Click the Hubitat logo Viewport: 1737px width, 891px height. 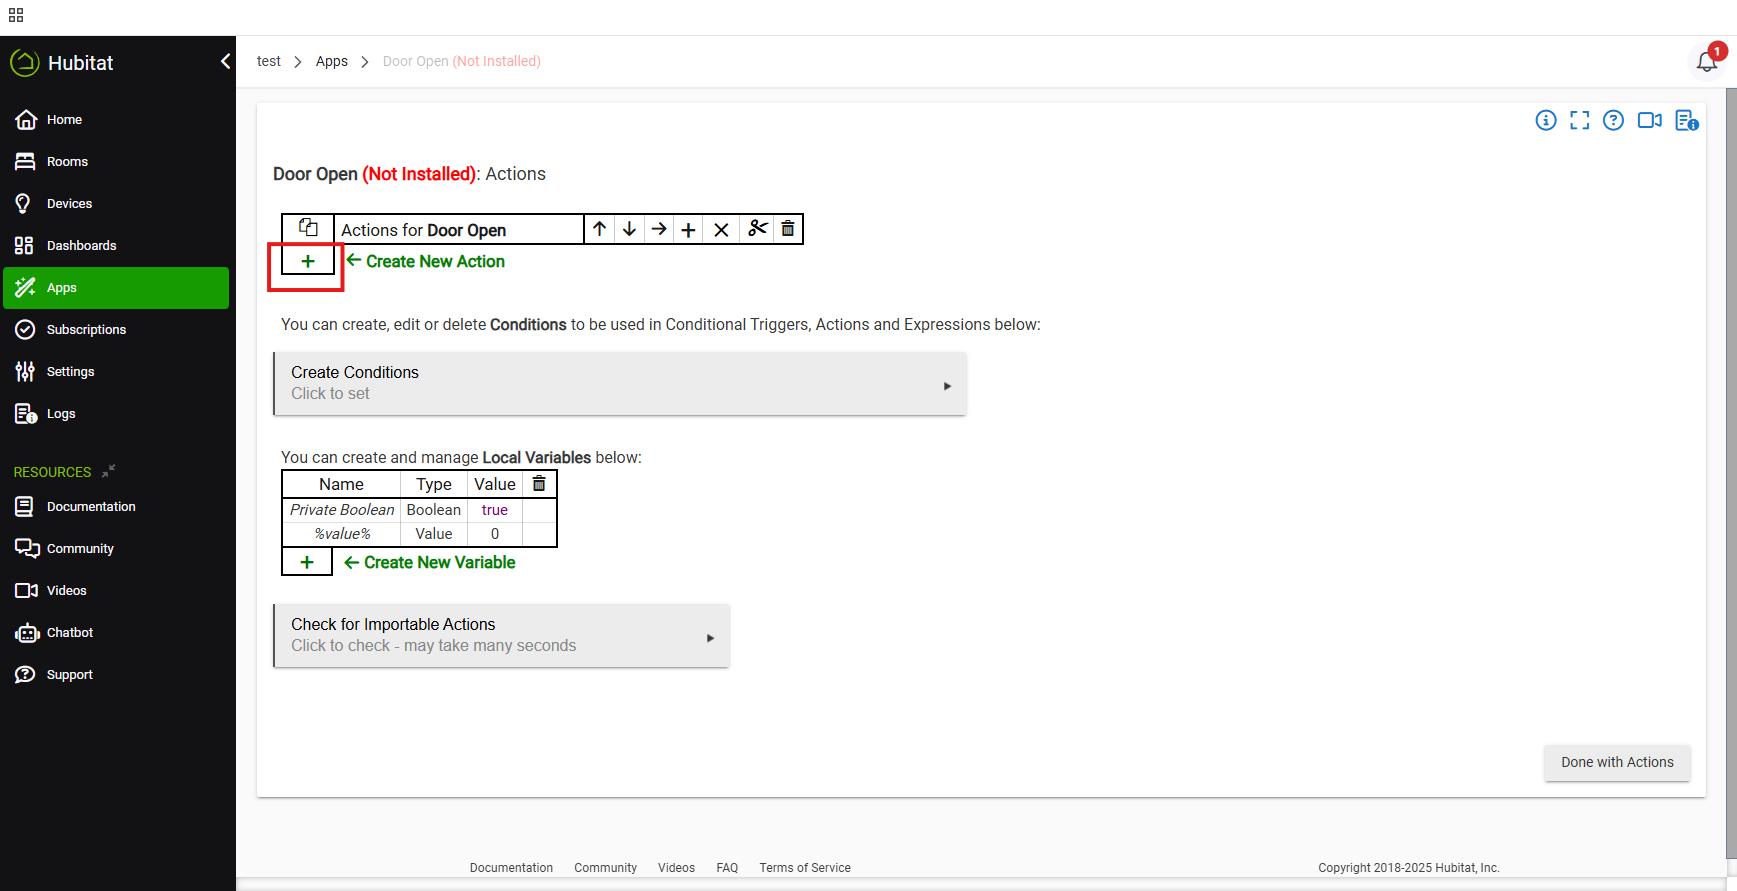pyautogui.click(x=61, y=63)
